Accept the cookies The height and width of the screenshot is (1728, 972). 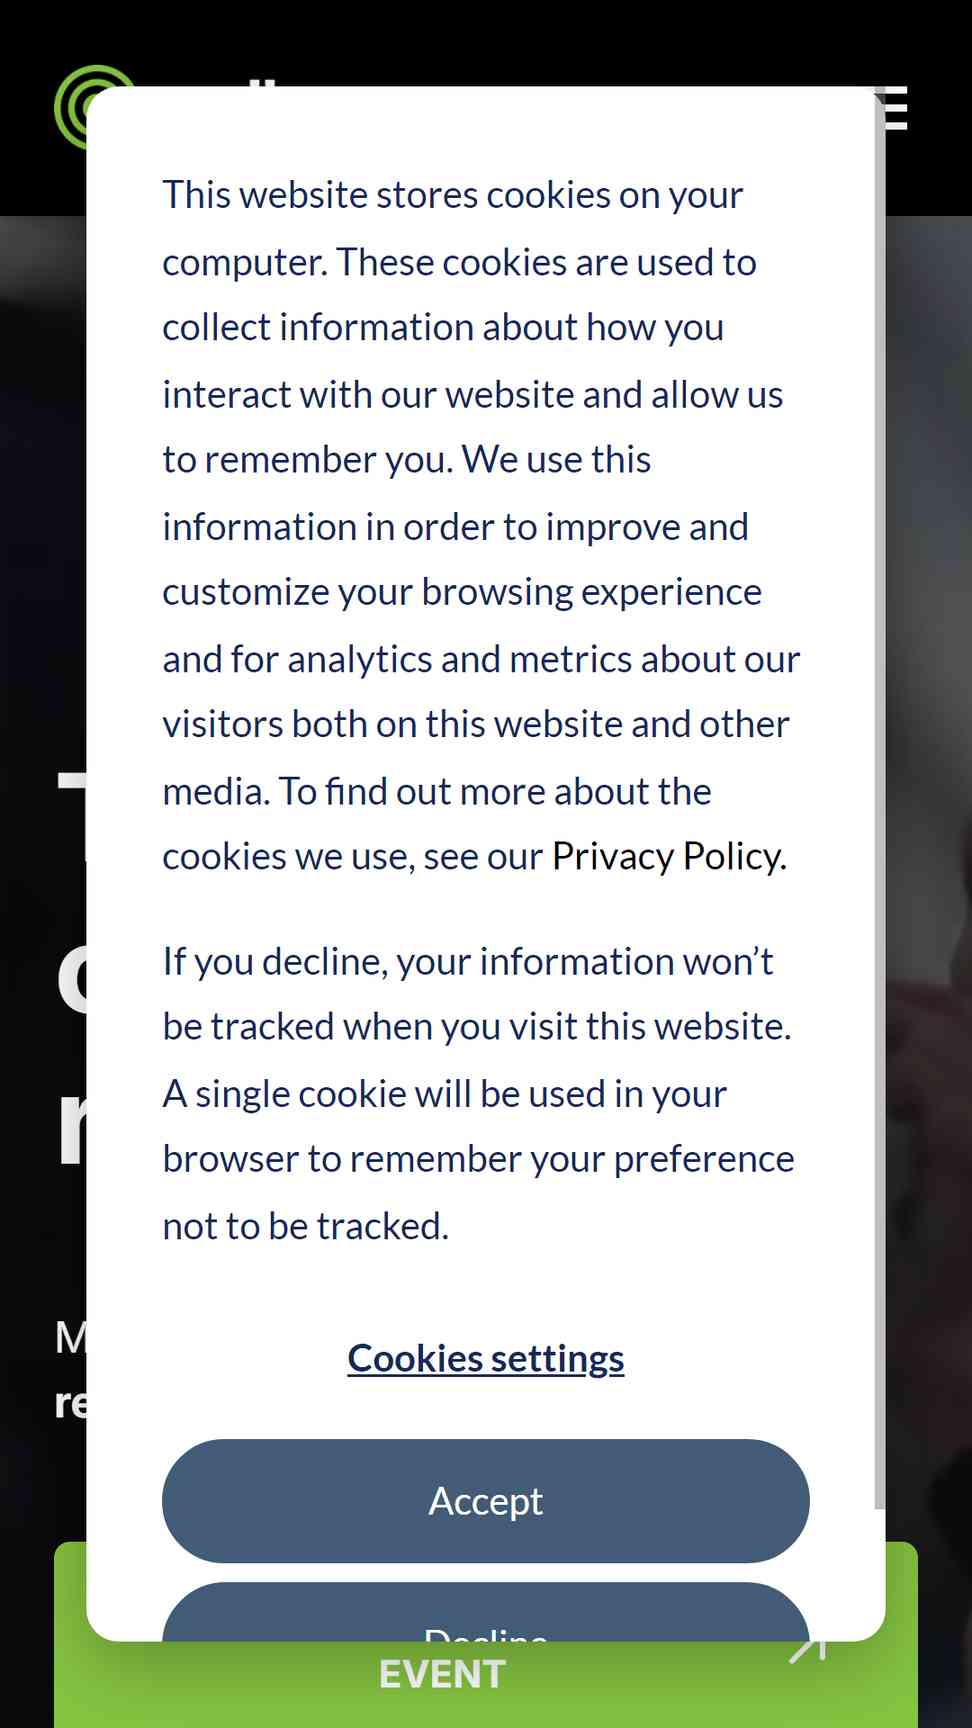pyautogui.click(x=486, y=1501)
